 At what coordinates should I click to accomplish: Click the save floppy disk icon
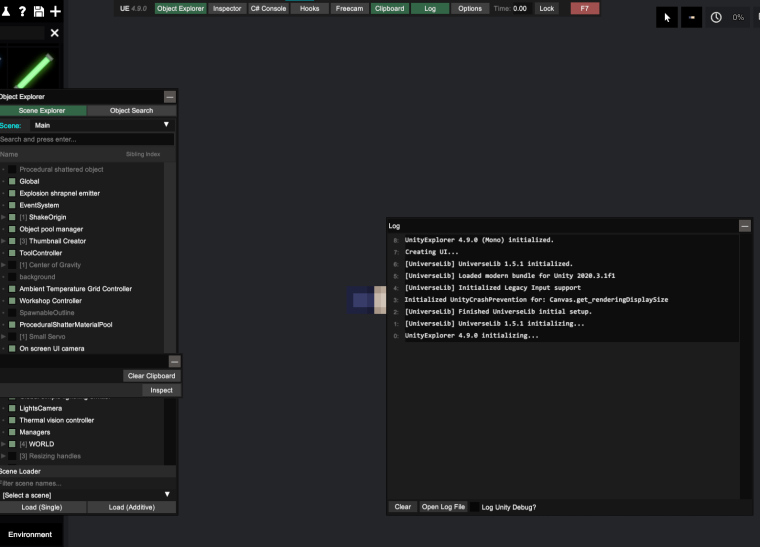coord(39,11)
